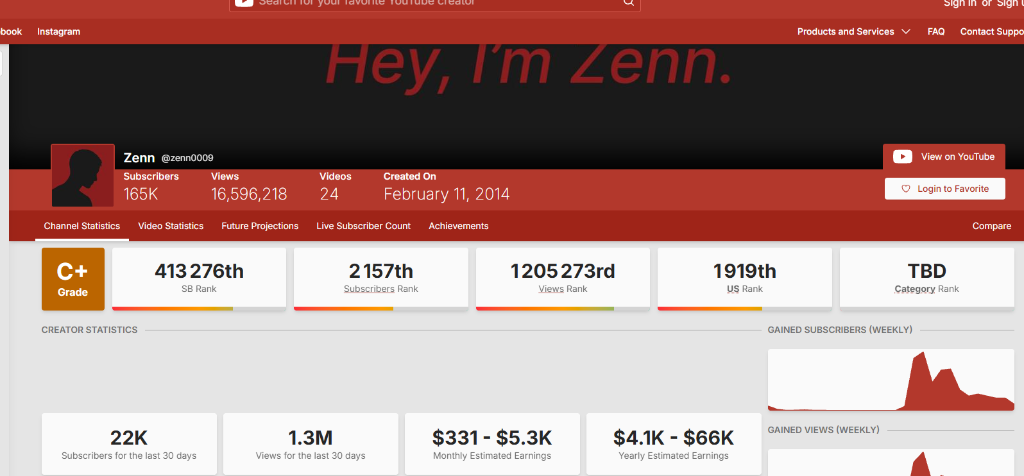Click the 1919th US Rank card
This screenshot has height=476, width=1024.
(x=744, y=279)
